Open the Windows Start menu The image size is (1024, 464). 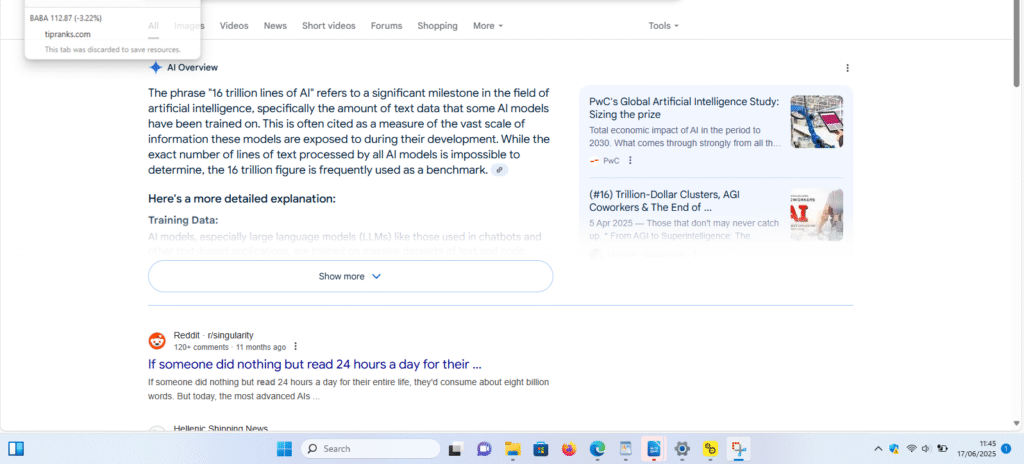(284, 449)
